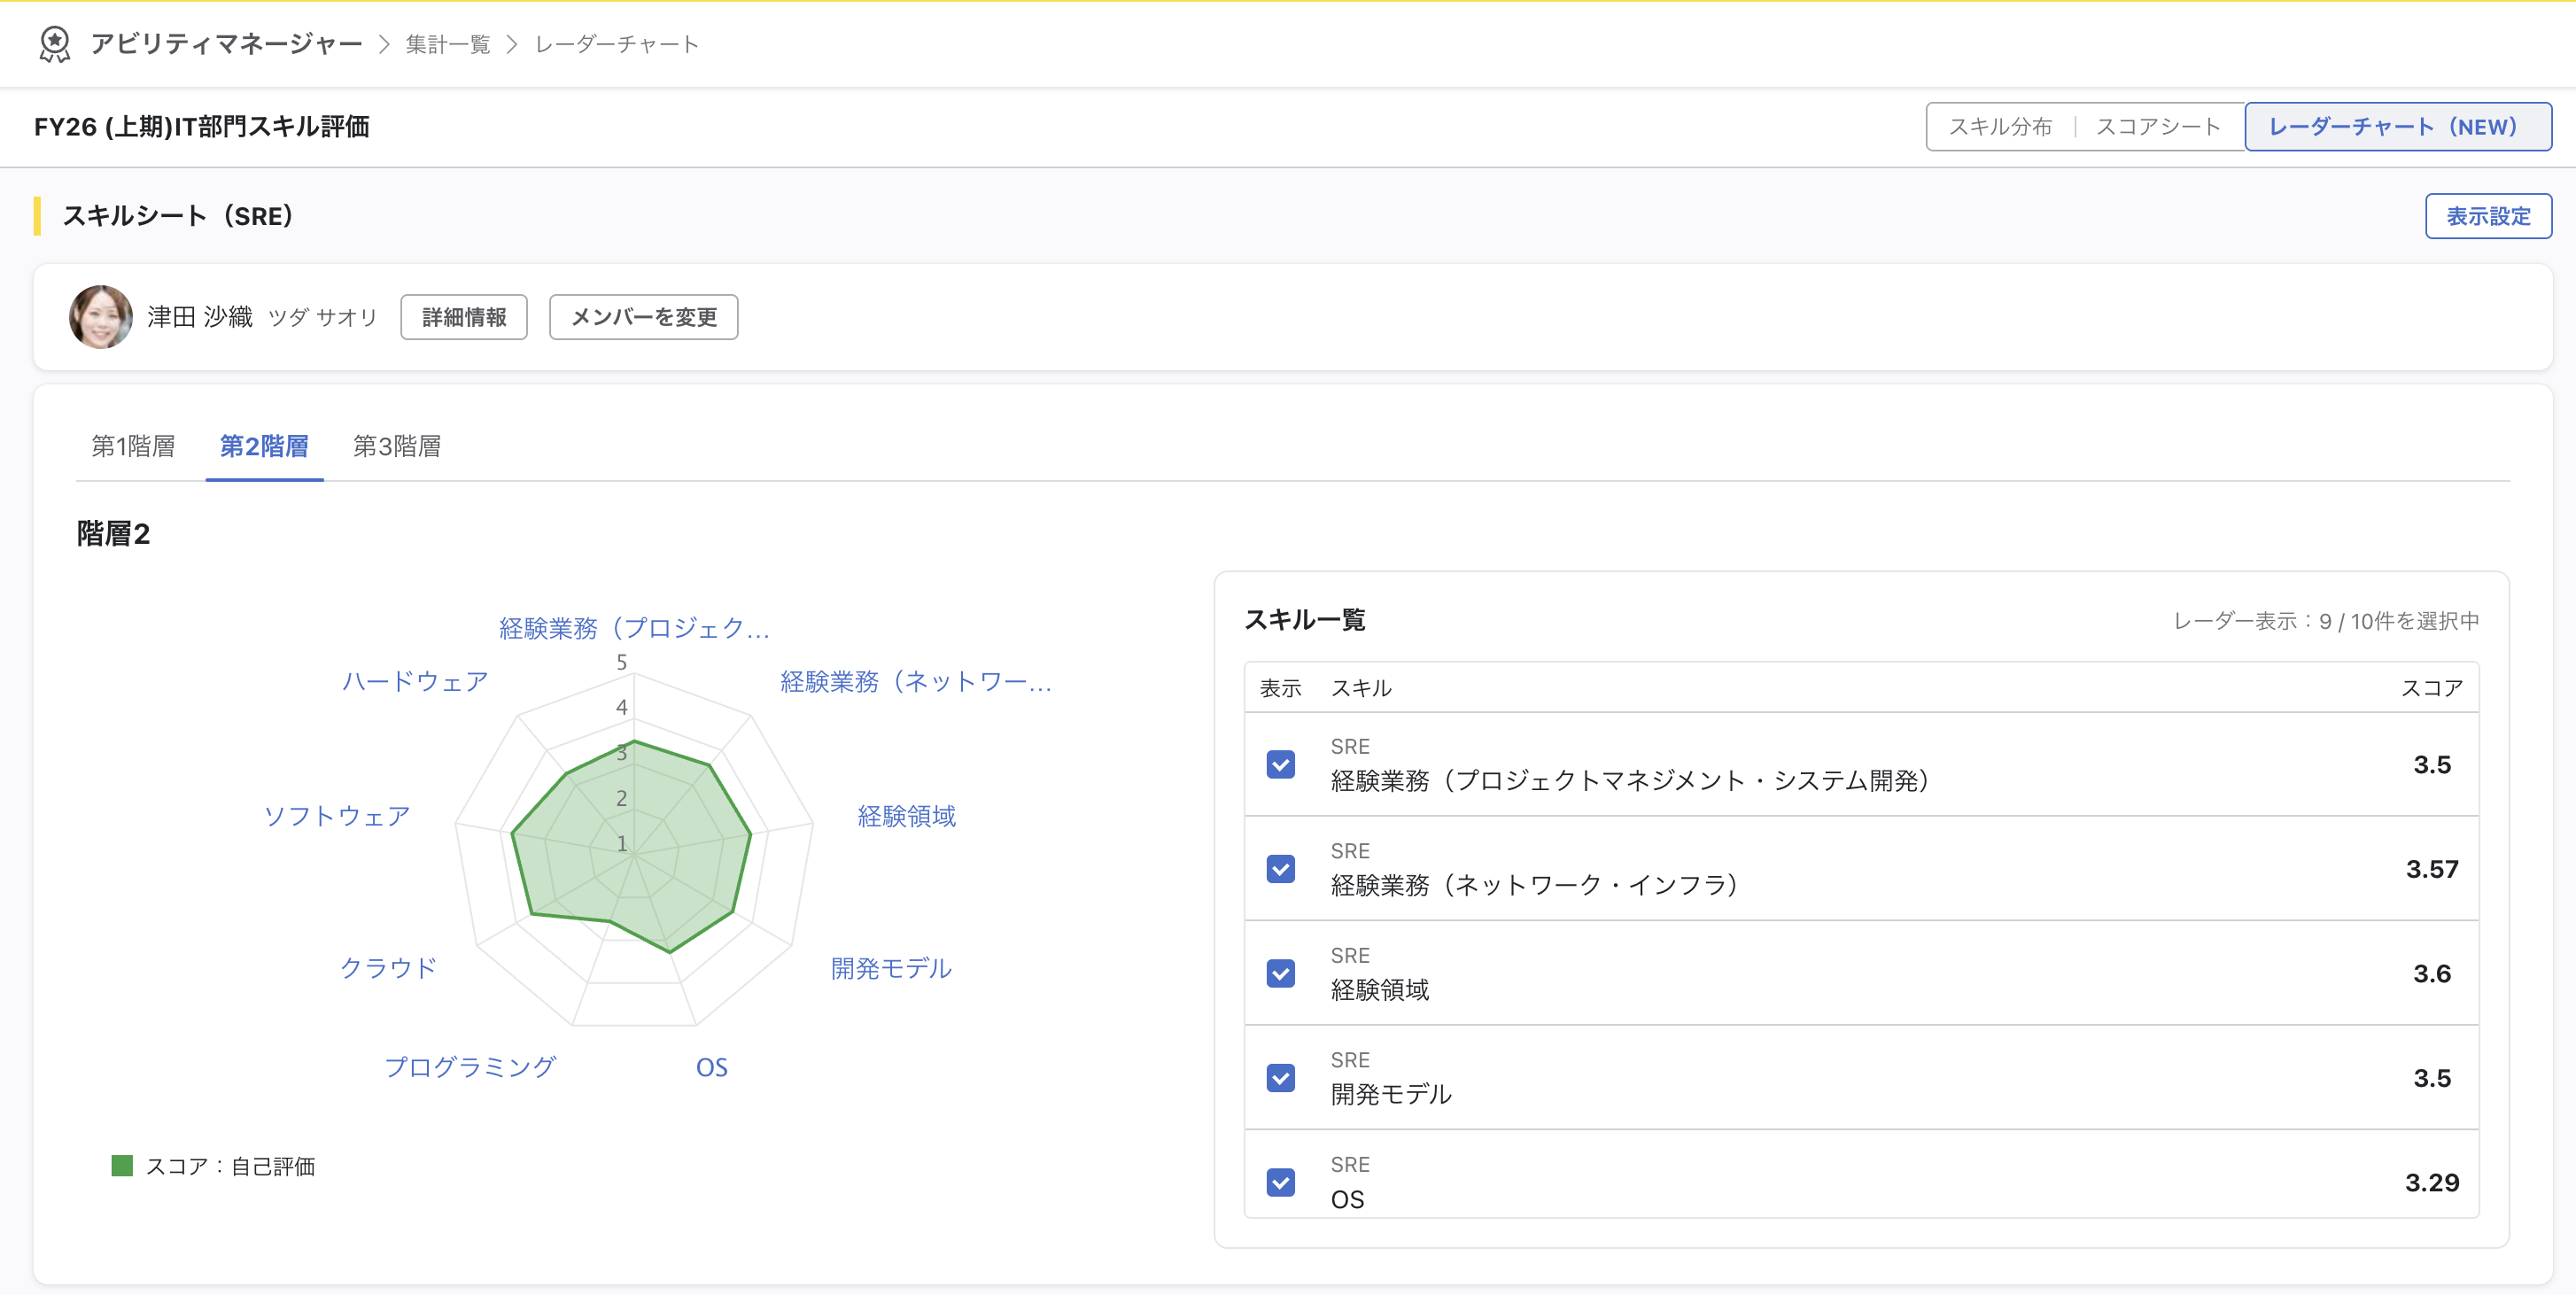The height and width of the screenshot is (1295, 2576).
Task: Click 津田 沙織's profile avatar photo
Action: point(101,317)
